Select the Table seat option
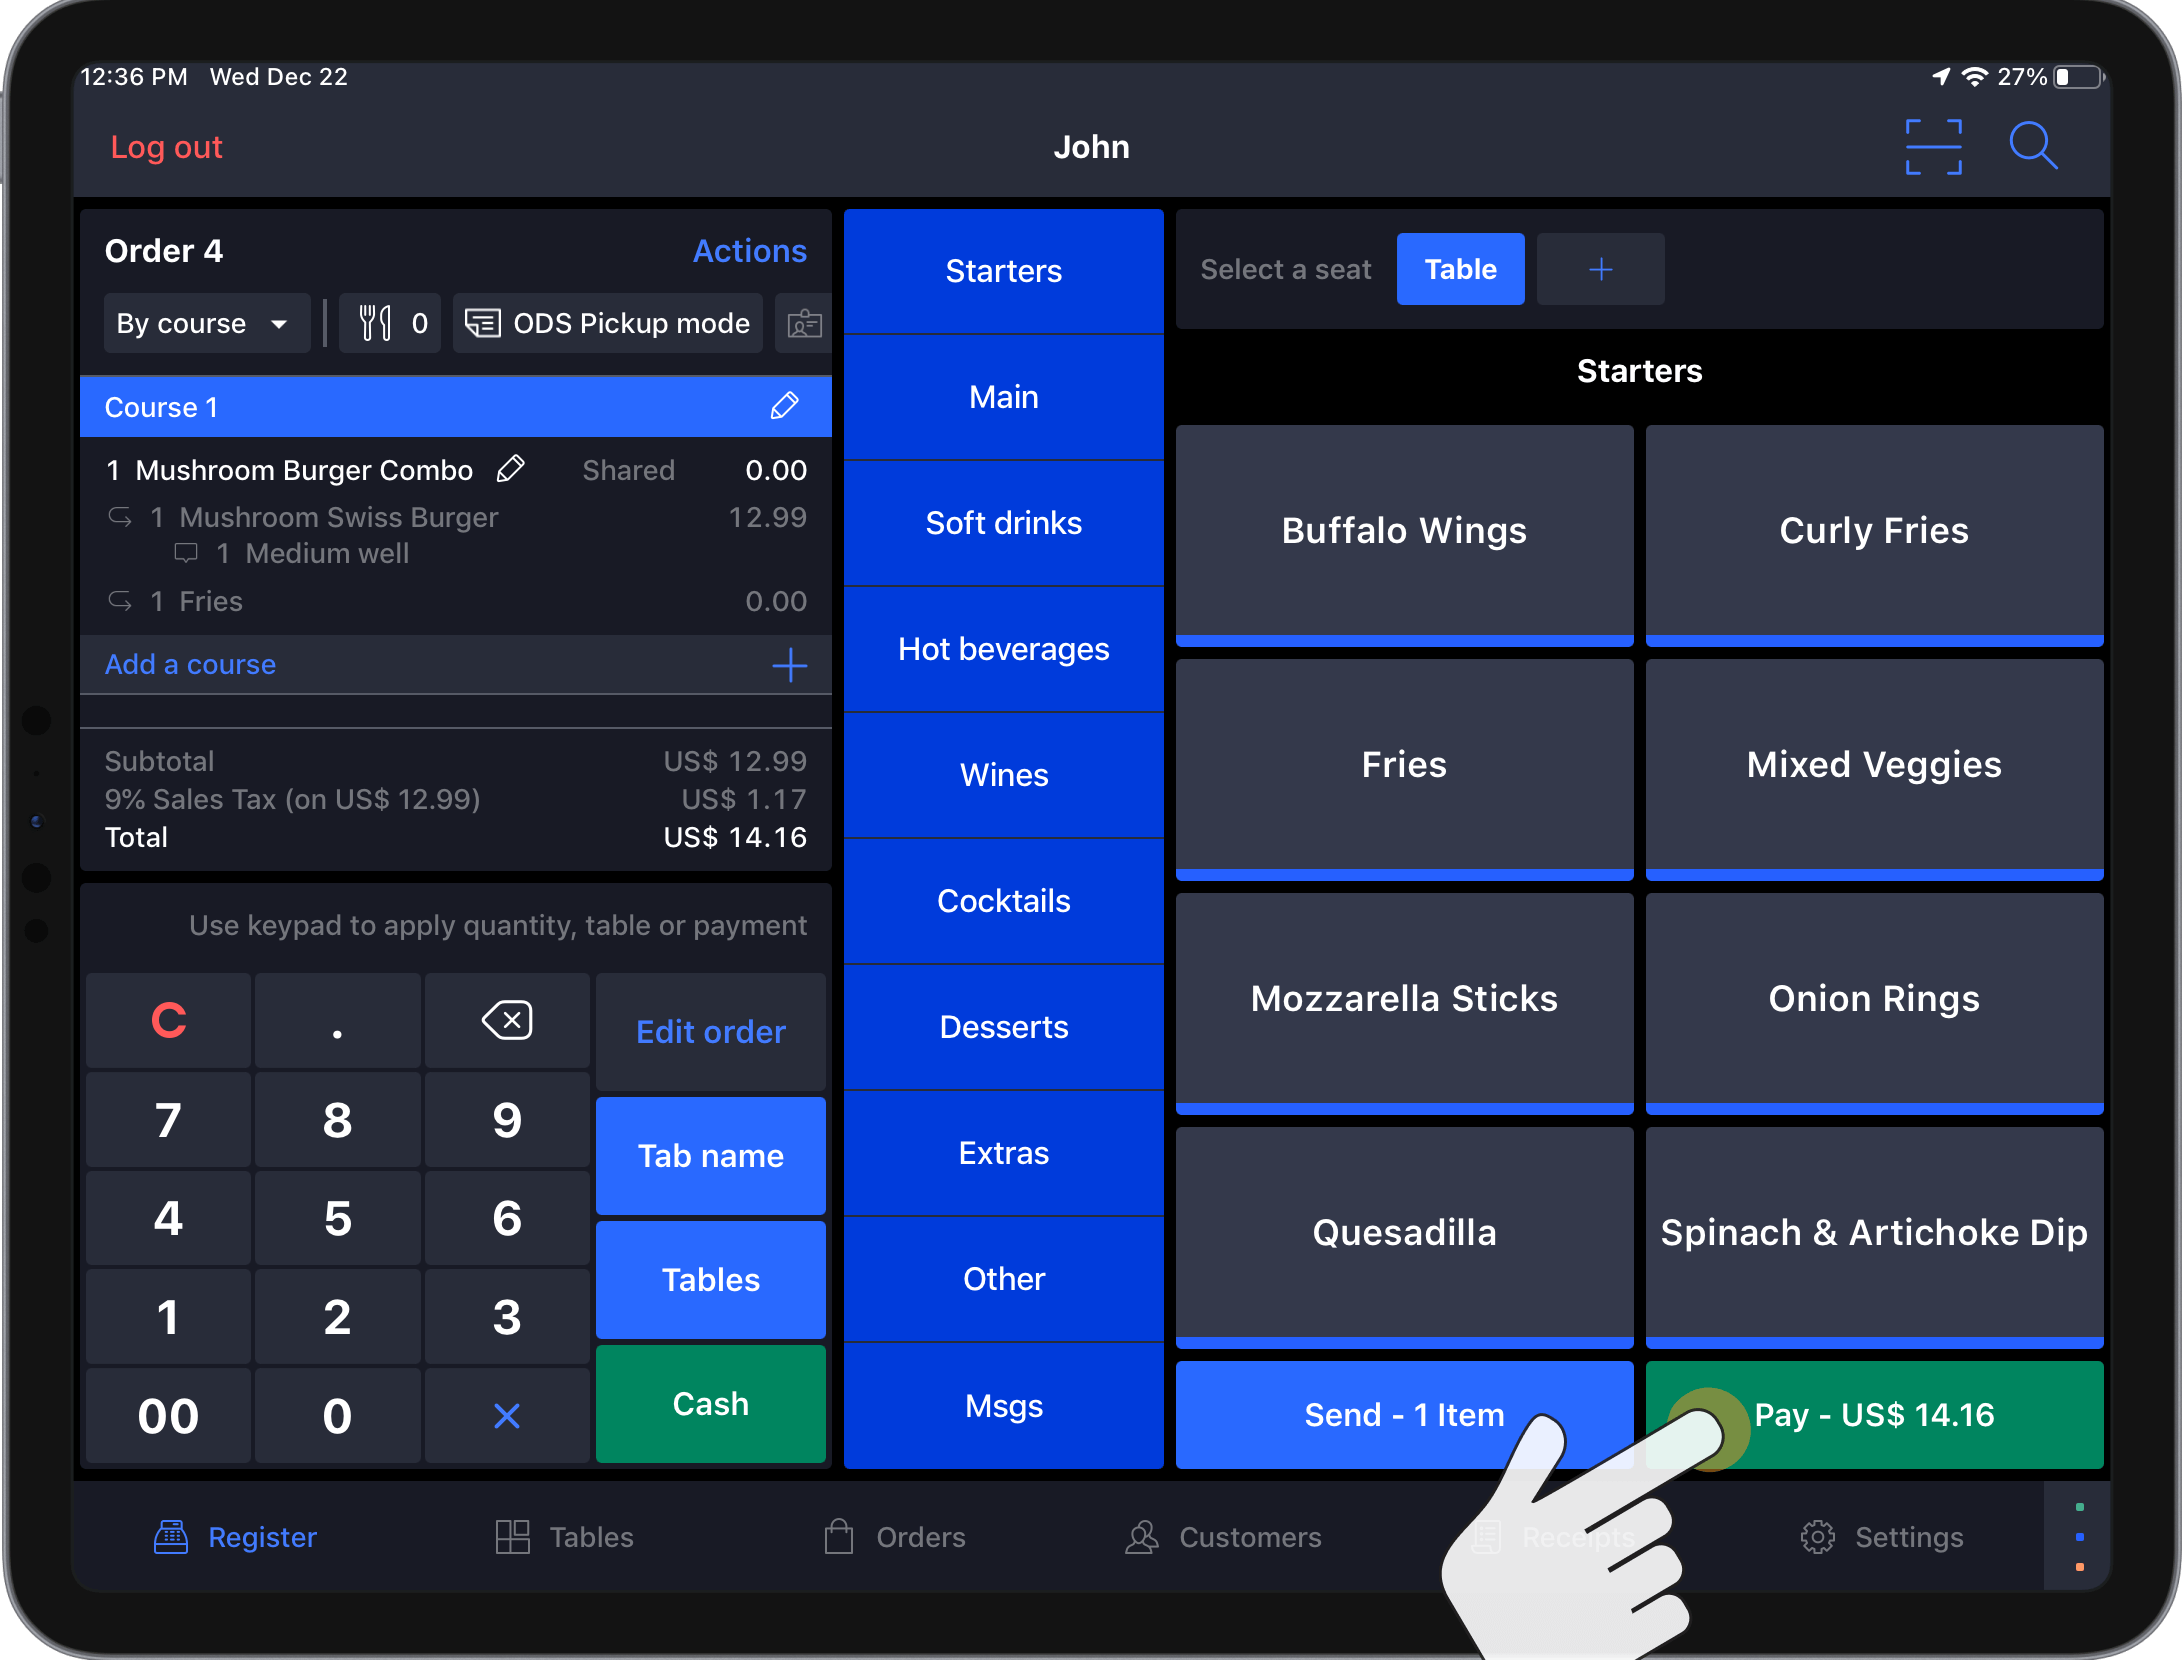The height and width of the screenshot is (1660, 2182). tap(1459, 268)
